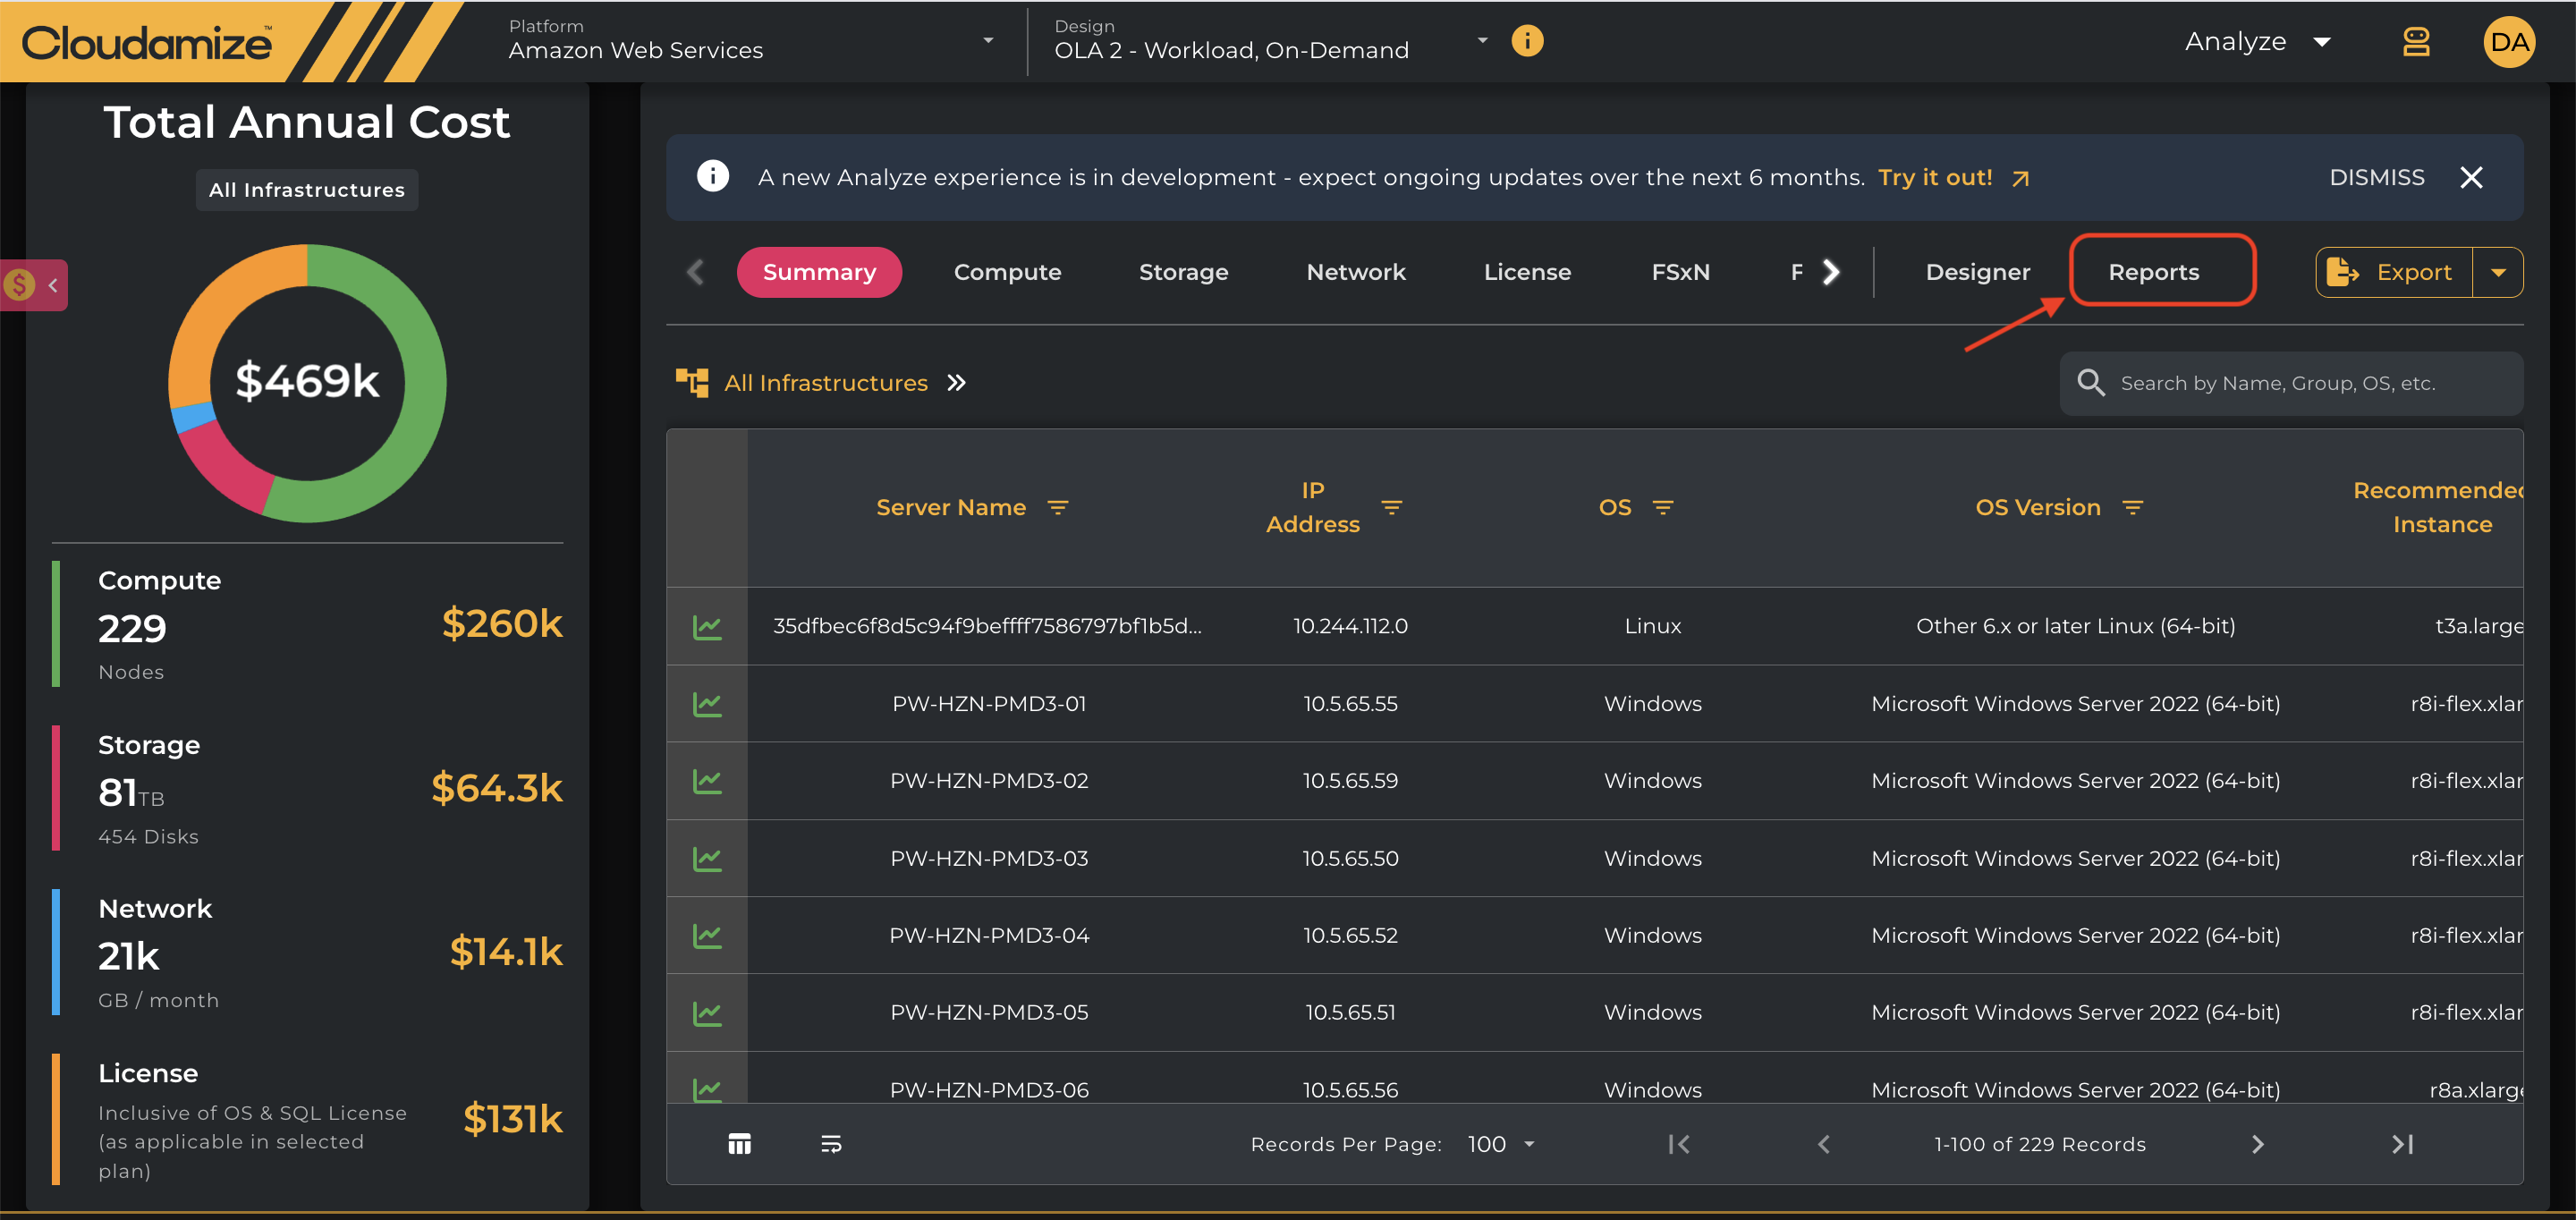Sort by the Server Name column header
The height and width of the screenshot is (1220, 2576).
point(950,508)
